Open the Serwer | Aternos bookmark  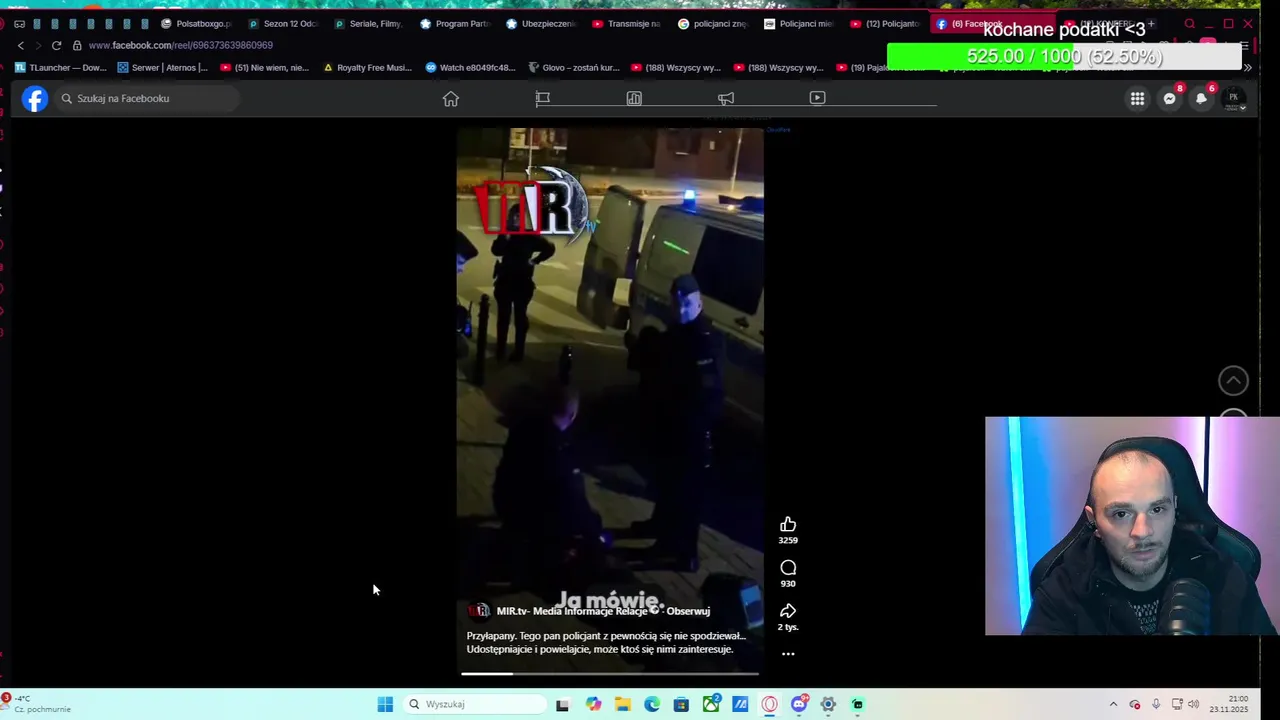(x=163, y=68)
